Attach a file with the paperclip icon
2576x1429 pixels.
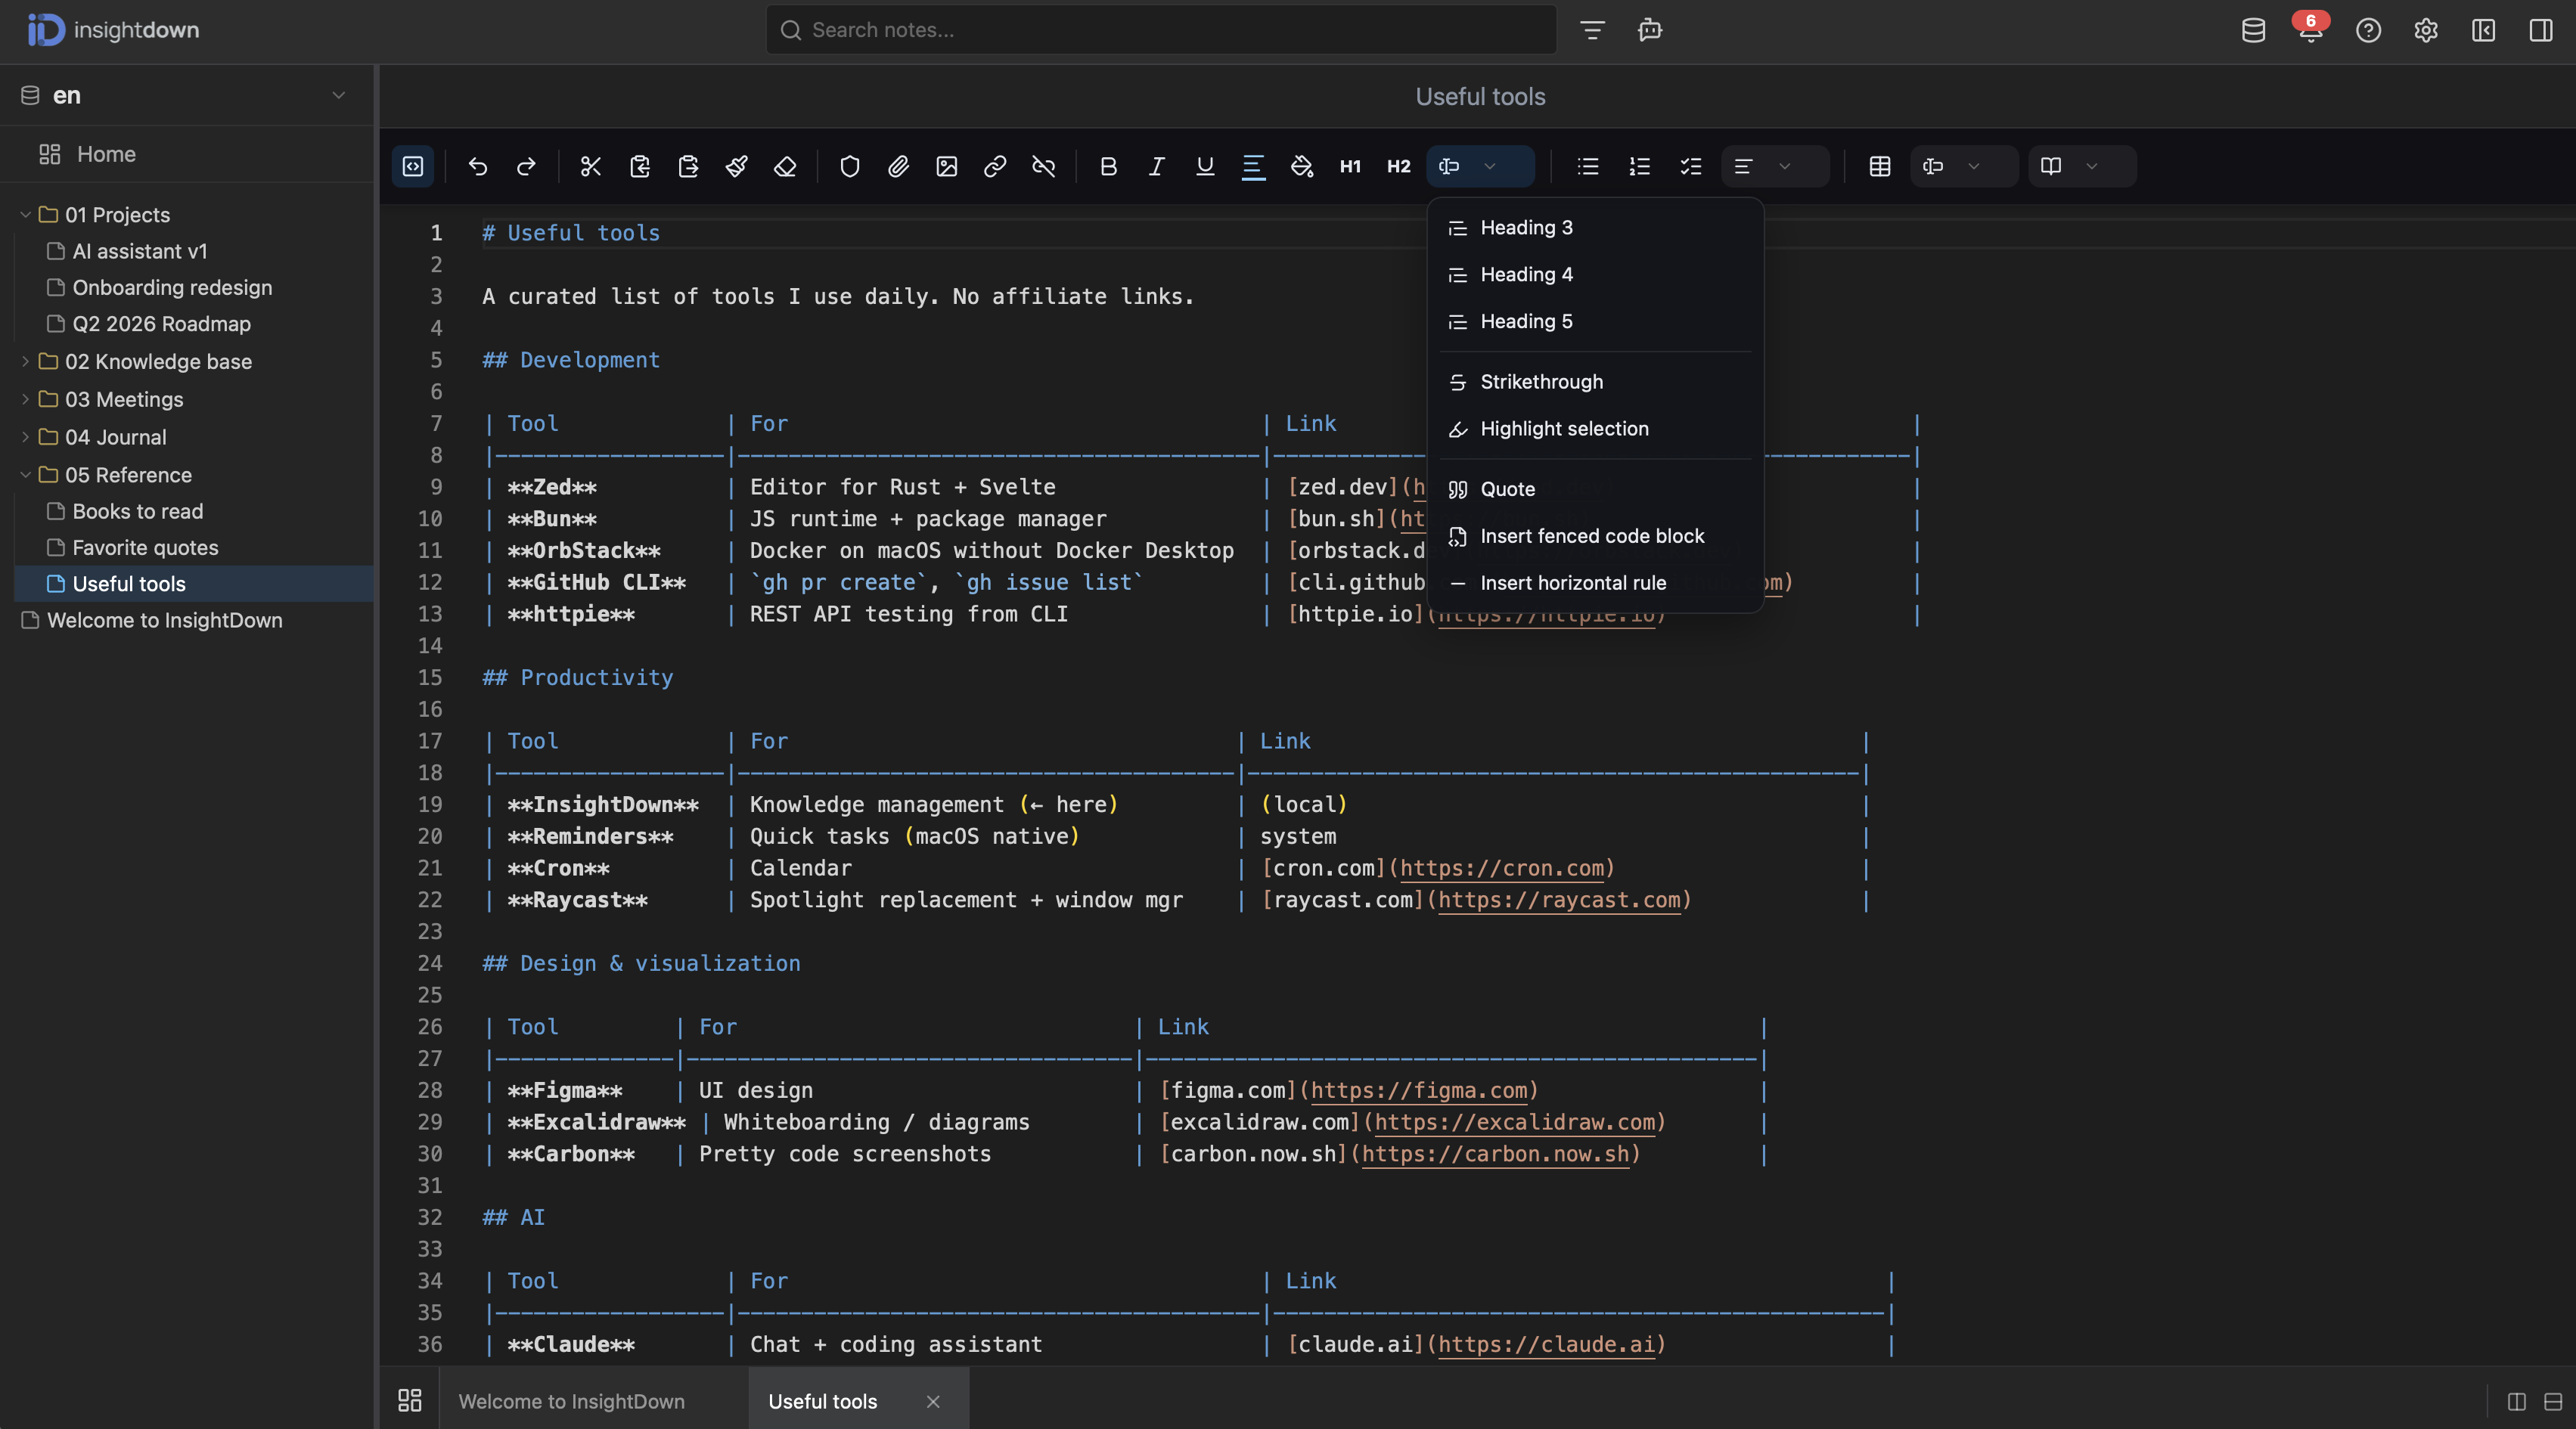point(898,166)
